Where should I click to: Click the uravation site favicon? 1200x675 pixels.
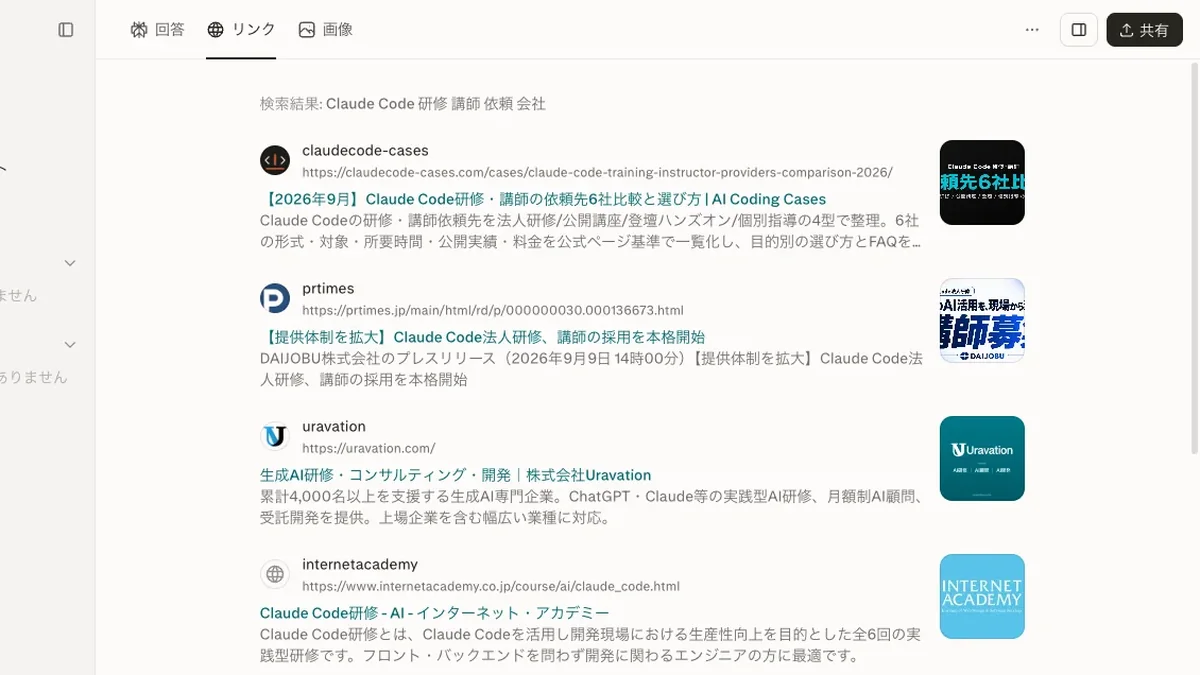click(x=275, y=436)
